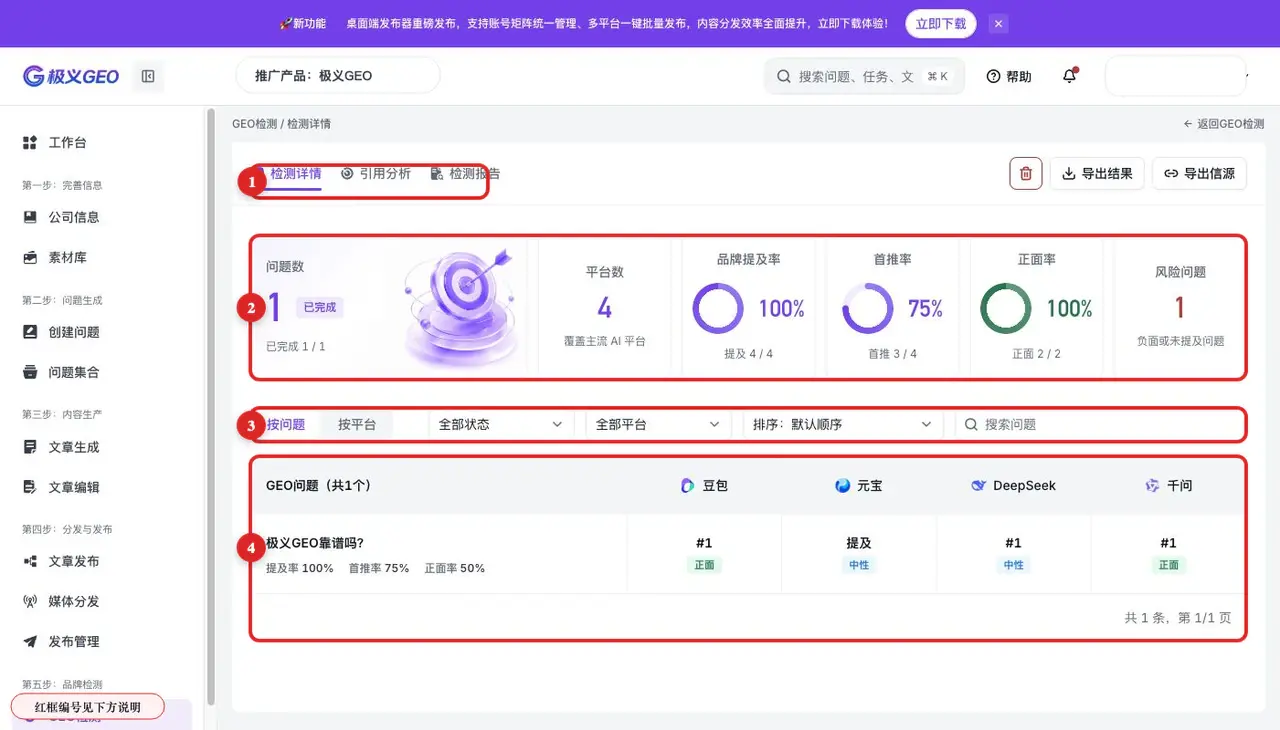Focus the top 搜索问题、任务 search box

click(x=865, y=76)
